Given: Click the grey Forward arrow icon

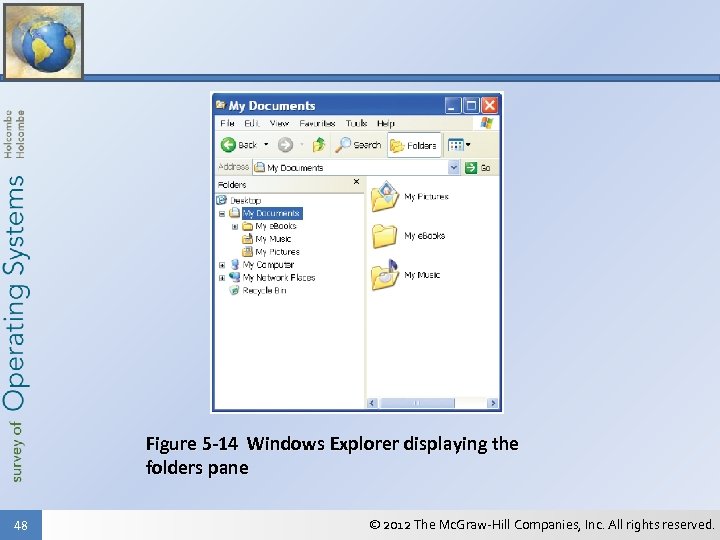Looking at the screenshot, I should pyautogui.click(x=285, y=145).
